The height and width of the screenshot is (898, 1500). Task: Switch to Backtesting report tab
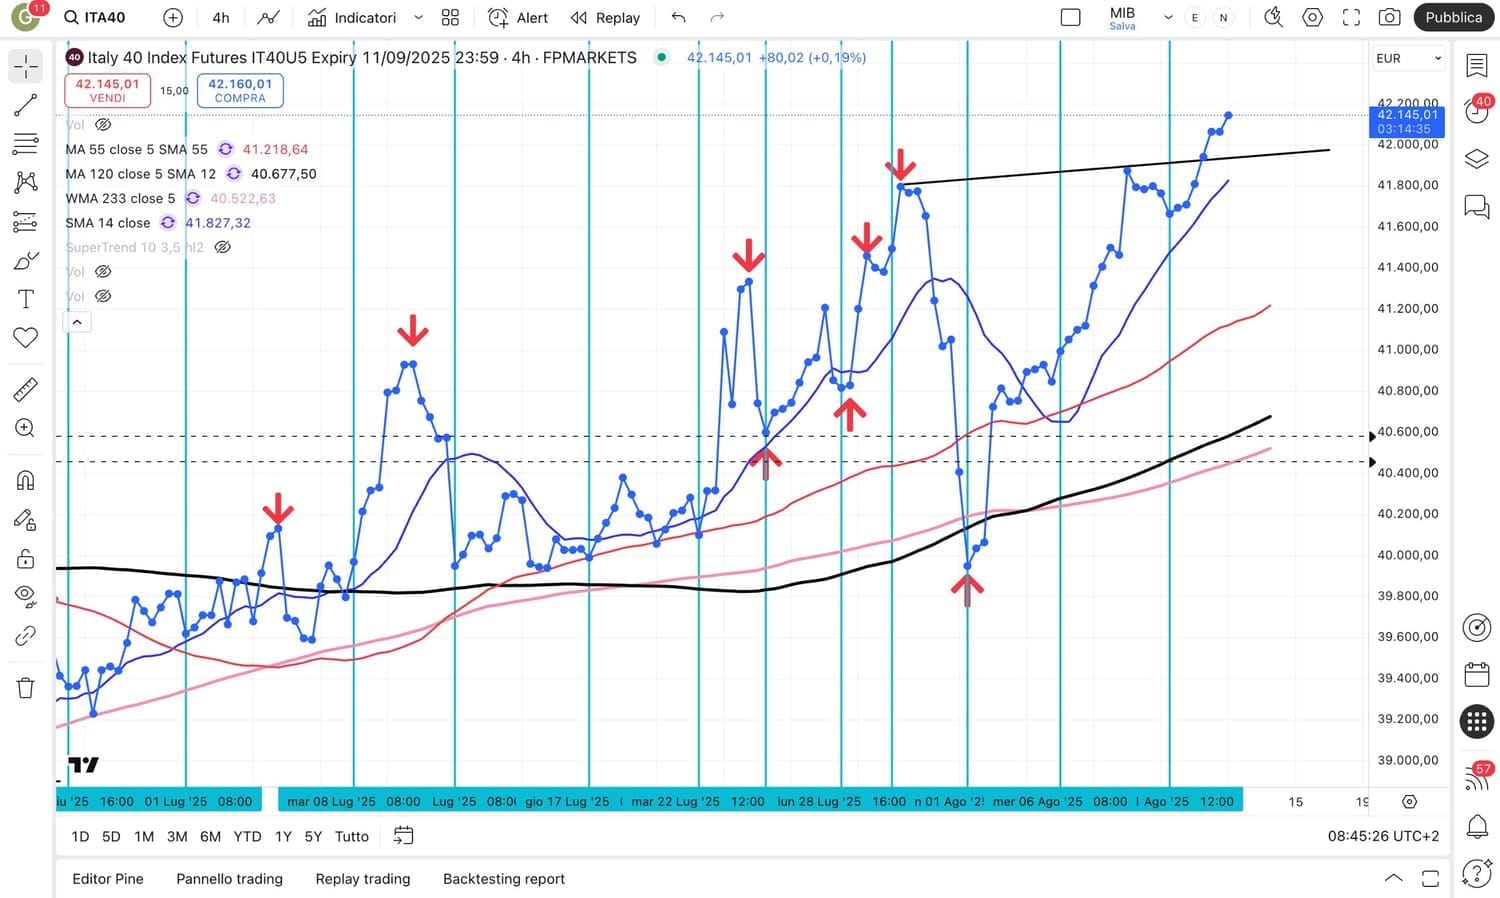[x=503, y=879]
